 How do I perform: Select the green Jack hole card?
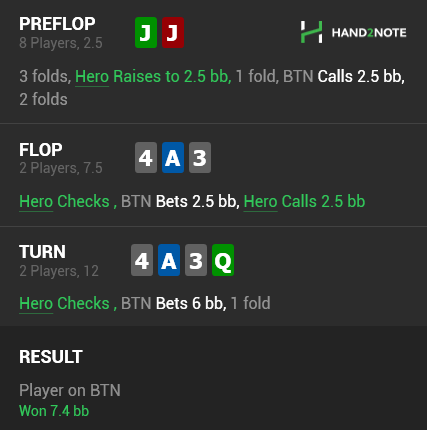[x=146, y=33]
